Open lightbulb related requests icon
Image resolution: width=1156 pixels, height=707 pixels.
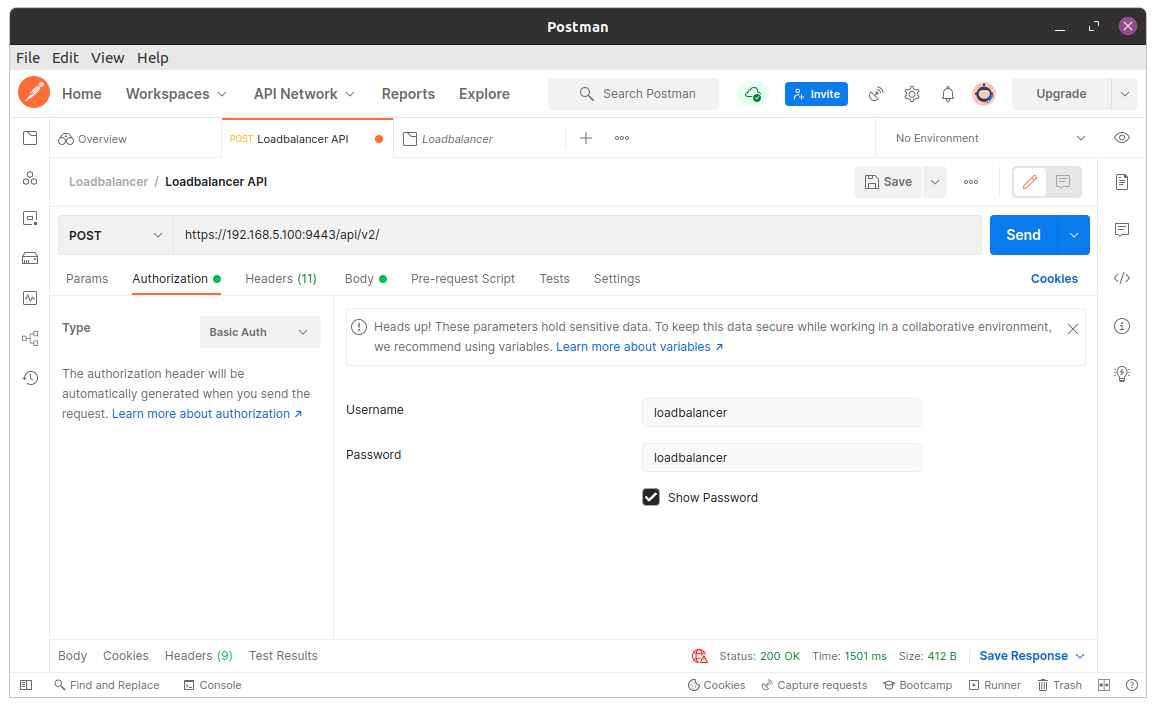[1122, 374]
